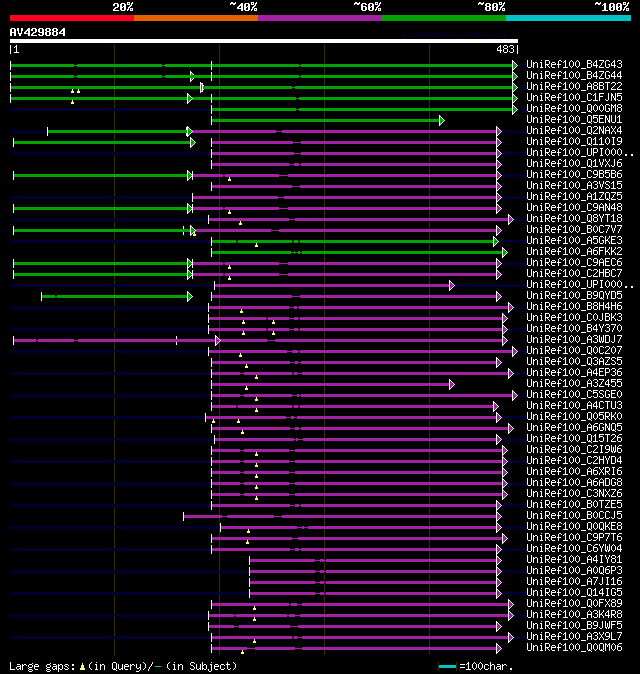Select the UniRef100_Q14IG5 label
This screenshot has height=674, width=640.
(x=574, y=593)
